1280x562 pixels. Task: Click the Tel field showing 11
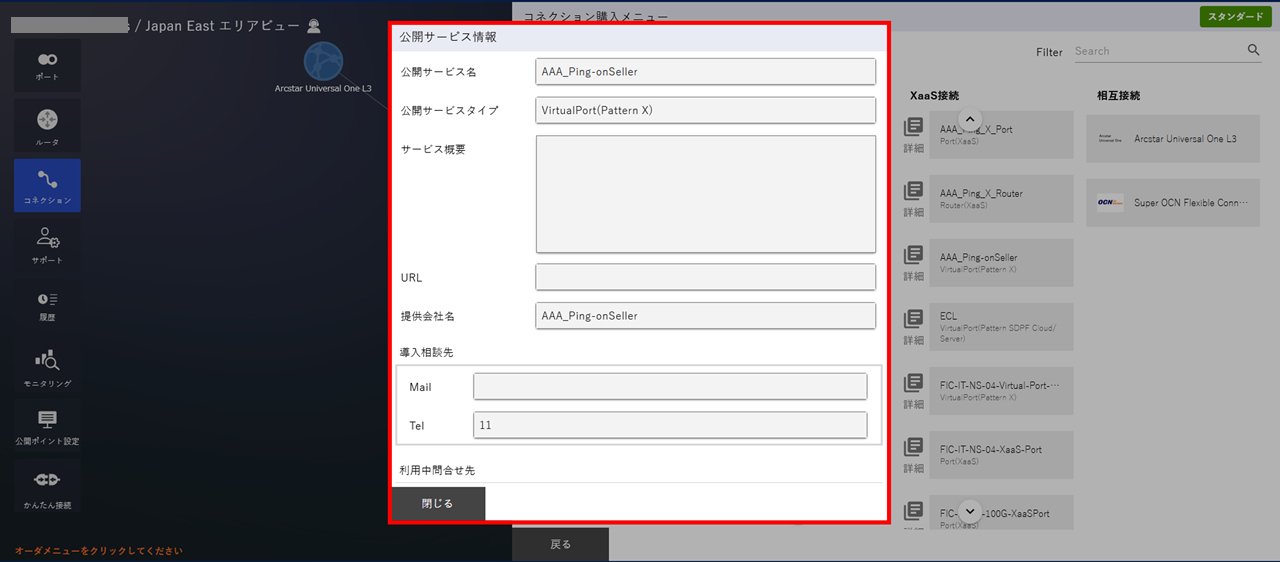pyautogui.click(x=670, y=425)
